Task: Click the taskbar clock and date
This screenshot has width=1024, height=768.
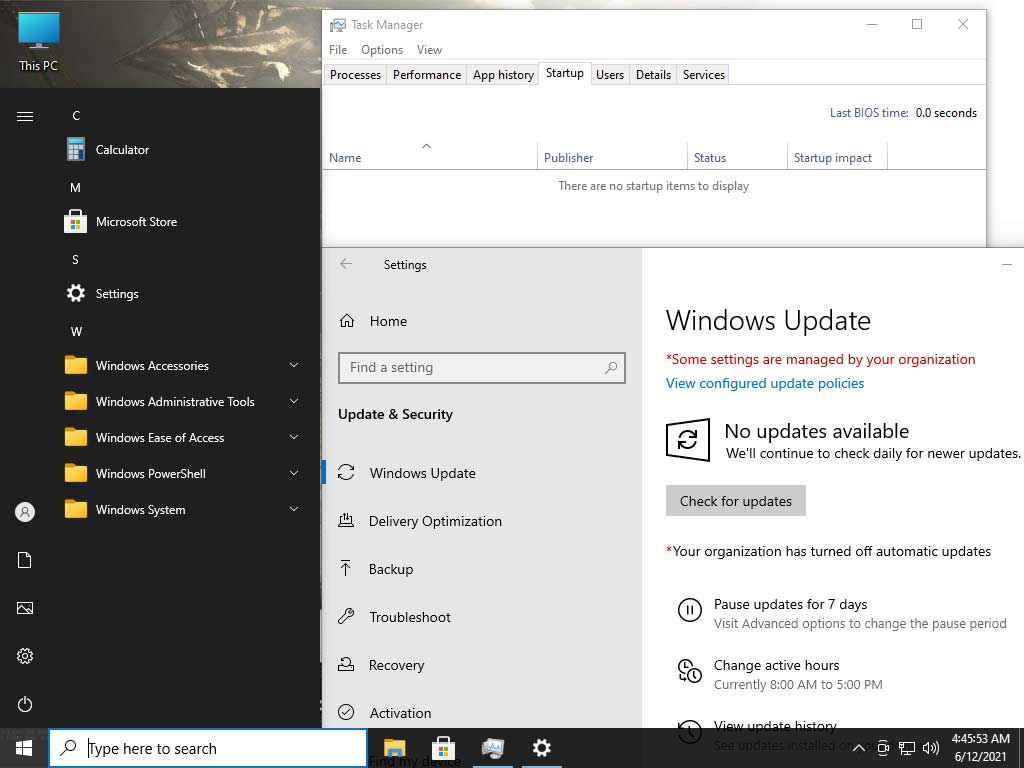Action: tap(980, 748)
